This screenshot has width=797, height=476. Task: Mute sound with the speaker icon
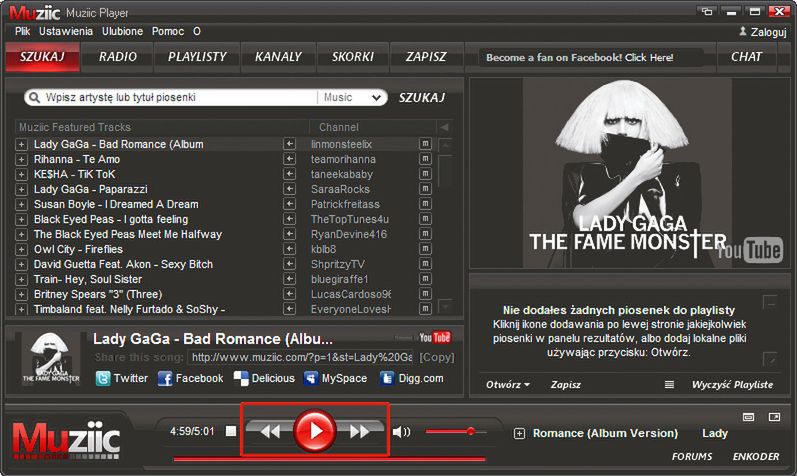coord(401,432)
